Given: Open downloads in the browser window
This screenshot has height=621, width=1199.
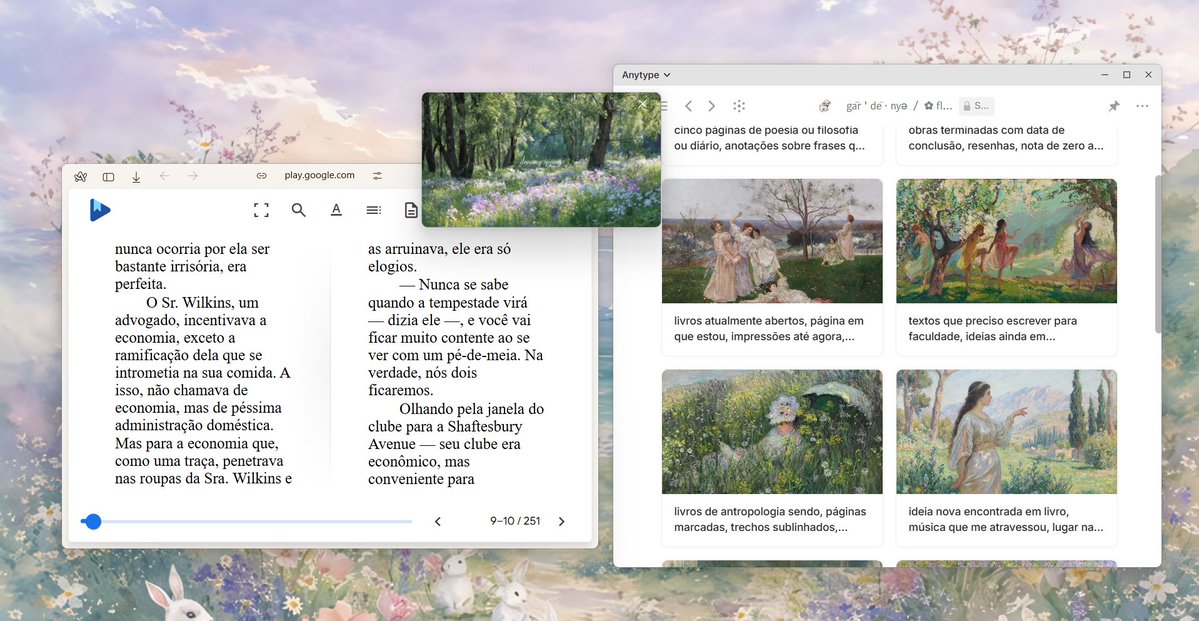Looking at the screenshot, I should 136,177.
